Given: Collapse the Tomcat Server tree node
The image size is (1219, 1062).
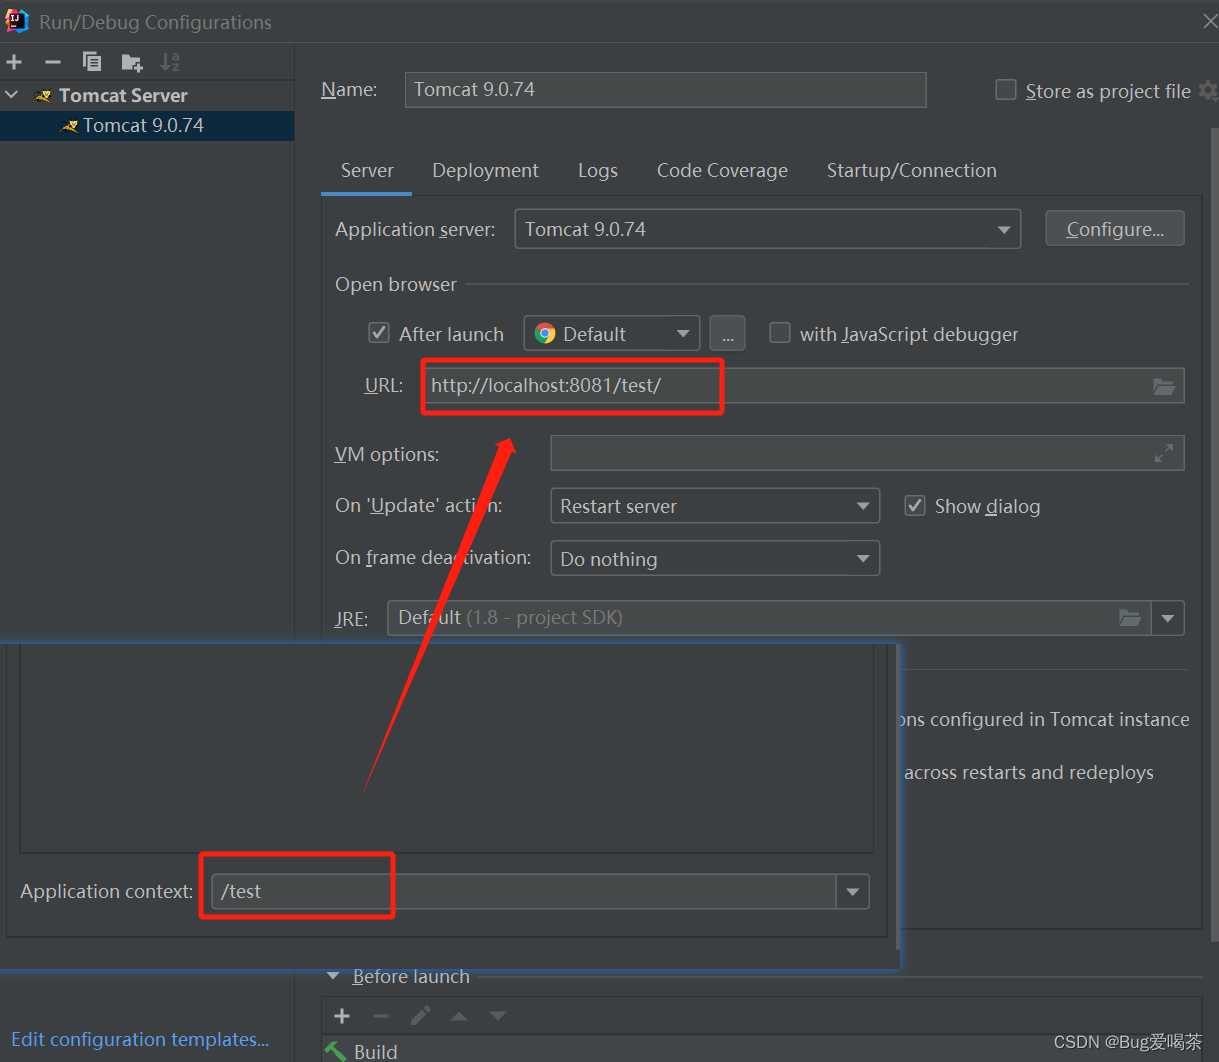Looking at the screenshot, I should coord(12,95).
